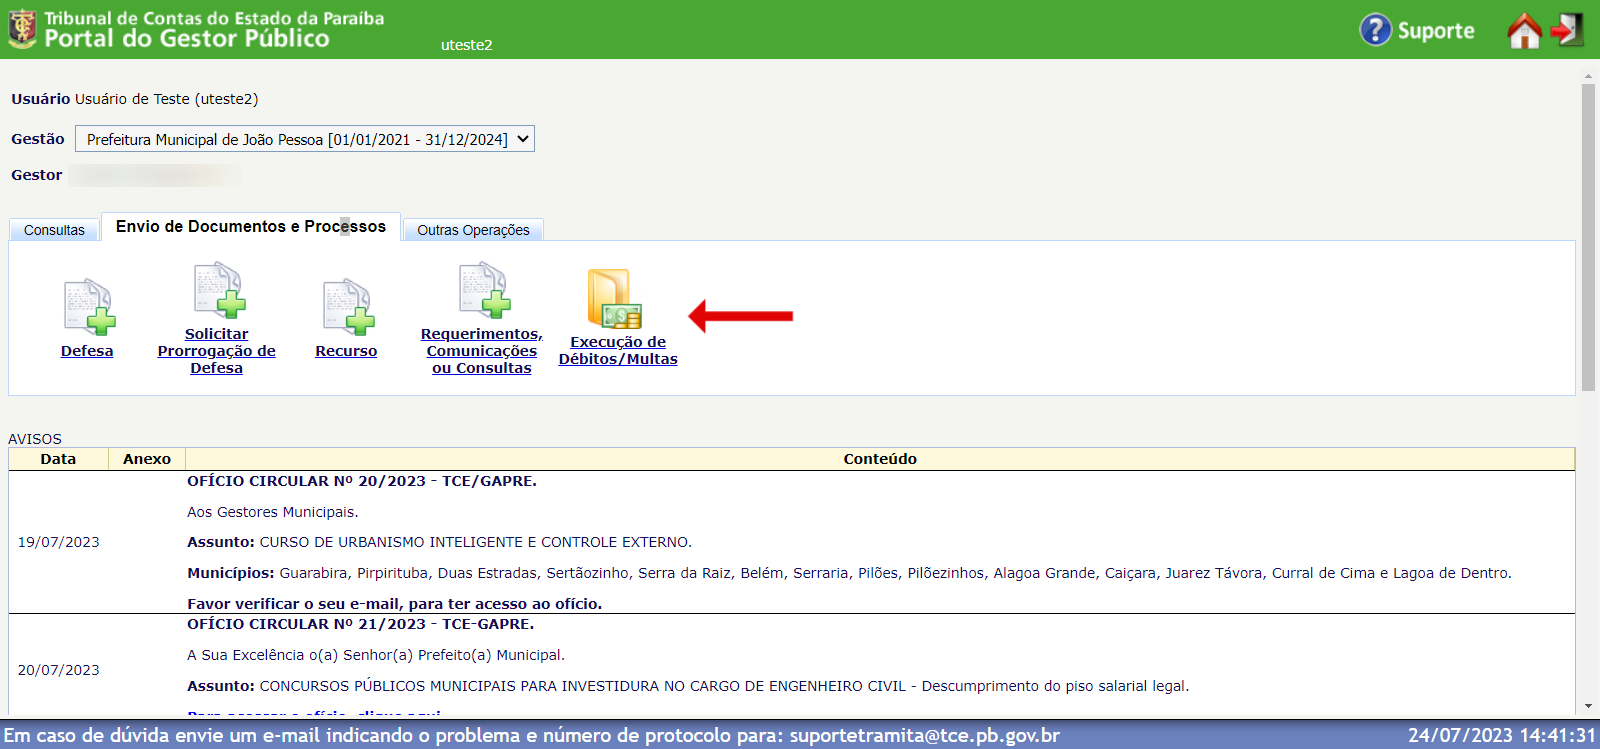Click the Anexo column header
The width and height of the screenshot is (1600, 749).
click(x=147, y=459)
